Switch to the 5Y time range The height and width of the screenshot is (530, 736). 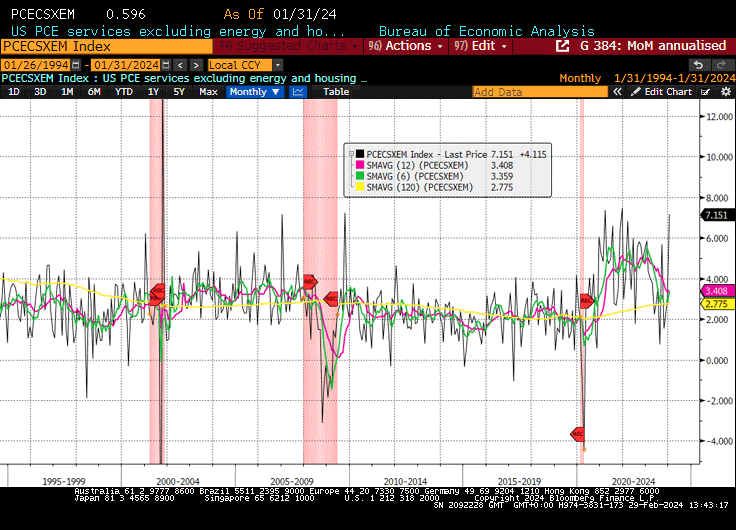tap(179, 91)
